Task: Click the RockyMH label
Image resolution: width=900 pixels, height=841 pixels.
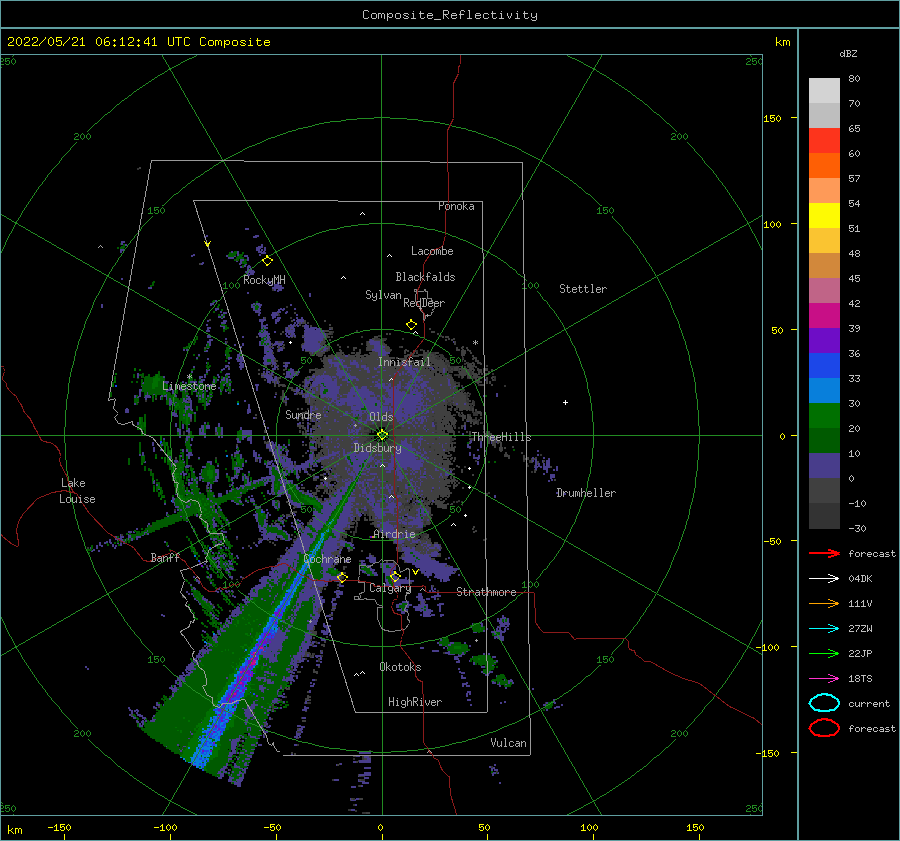Action: point(264,280)
